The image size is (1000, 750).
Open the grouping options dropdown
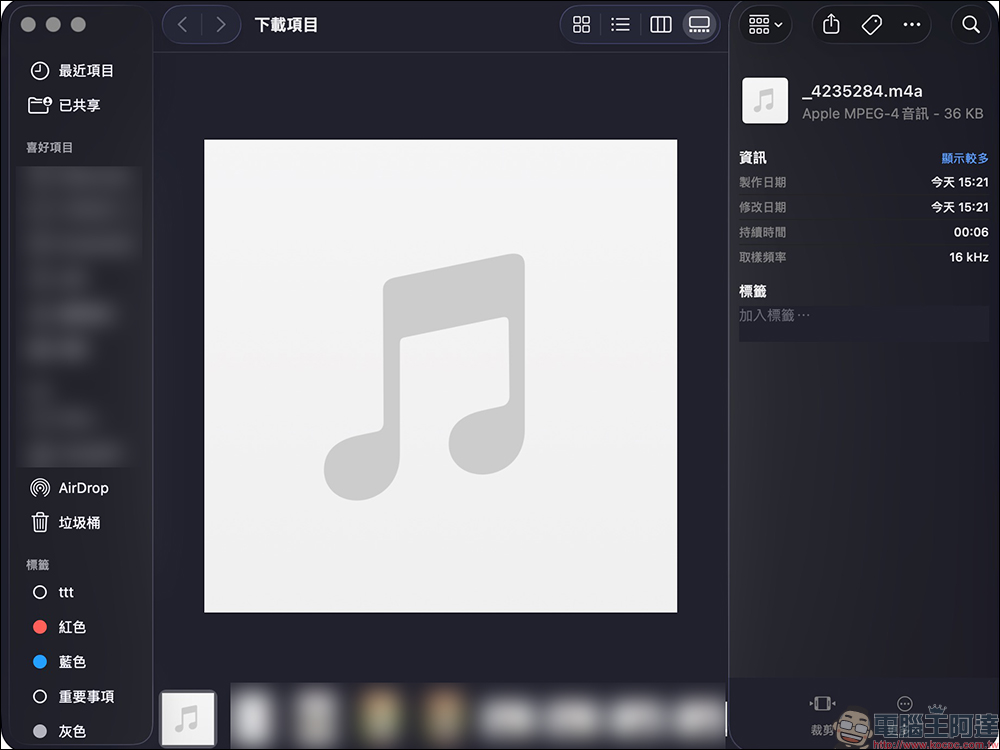(x=764, y=24)
